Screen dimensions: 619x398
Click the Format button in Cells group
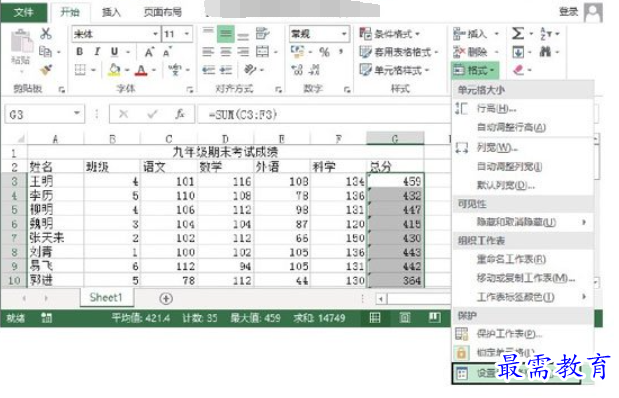[475, 70]
